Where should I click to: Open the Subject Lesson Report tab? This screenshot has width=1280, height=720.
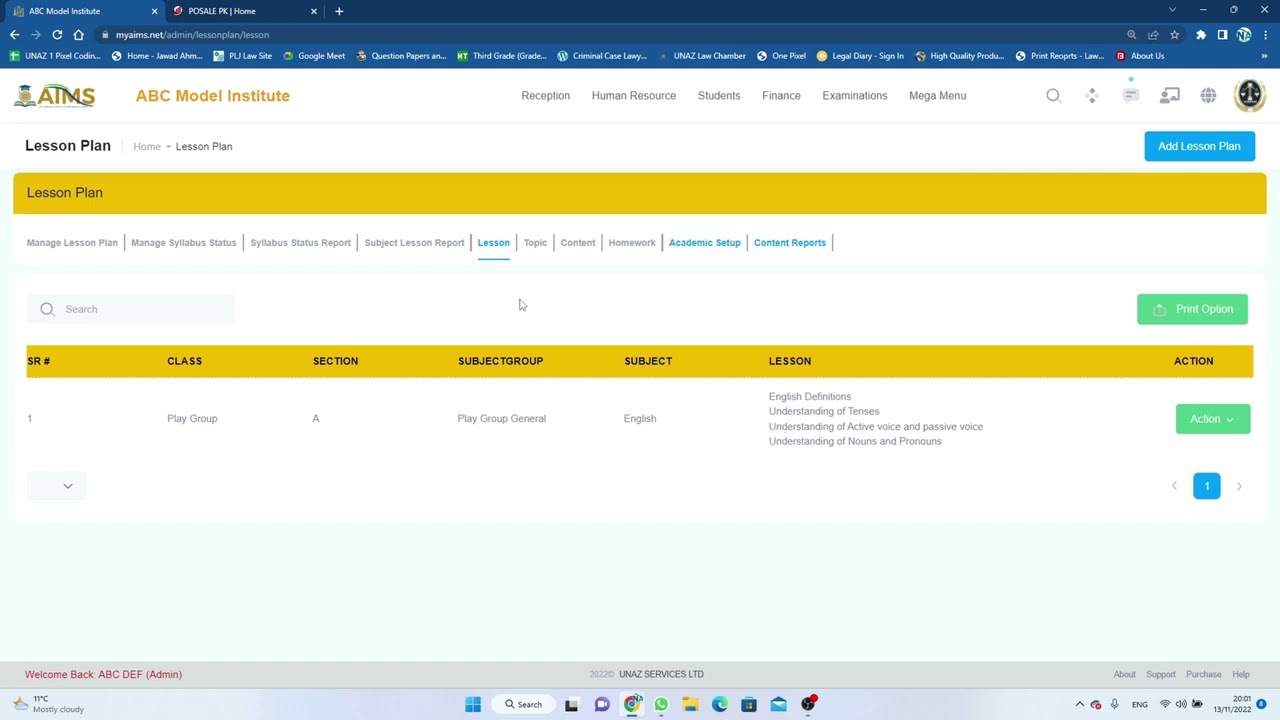tap(415, 243)
